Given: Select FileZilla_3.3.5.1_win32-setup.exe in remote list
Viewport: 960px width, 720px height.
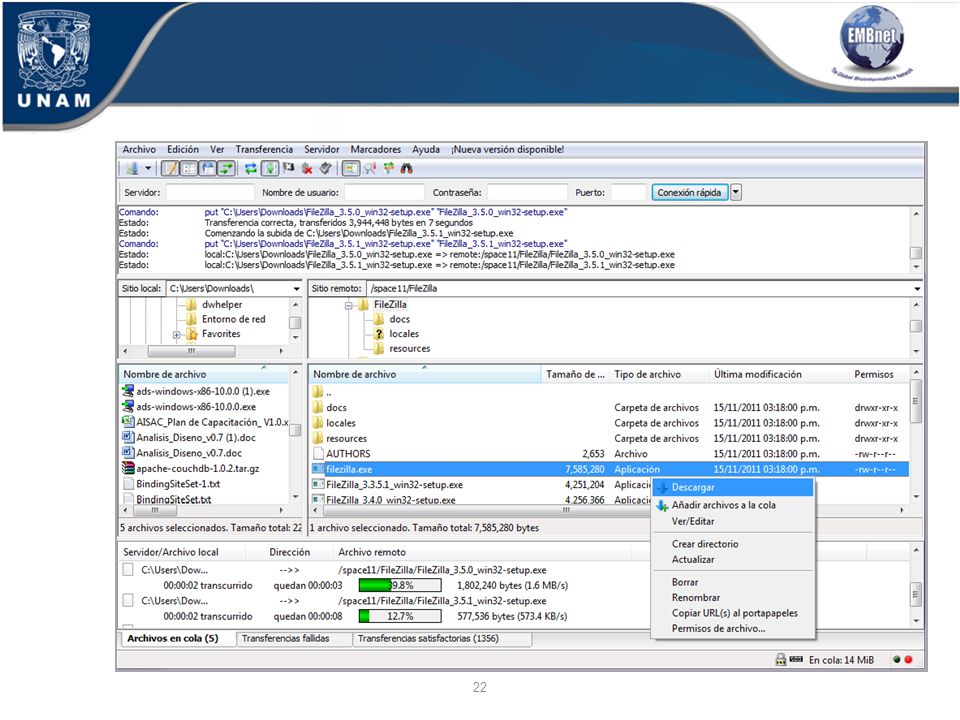Looking at the screenshot, I should (x=394, y=484).
